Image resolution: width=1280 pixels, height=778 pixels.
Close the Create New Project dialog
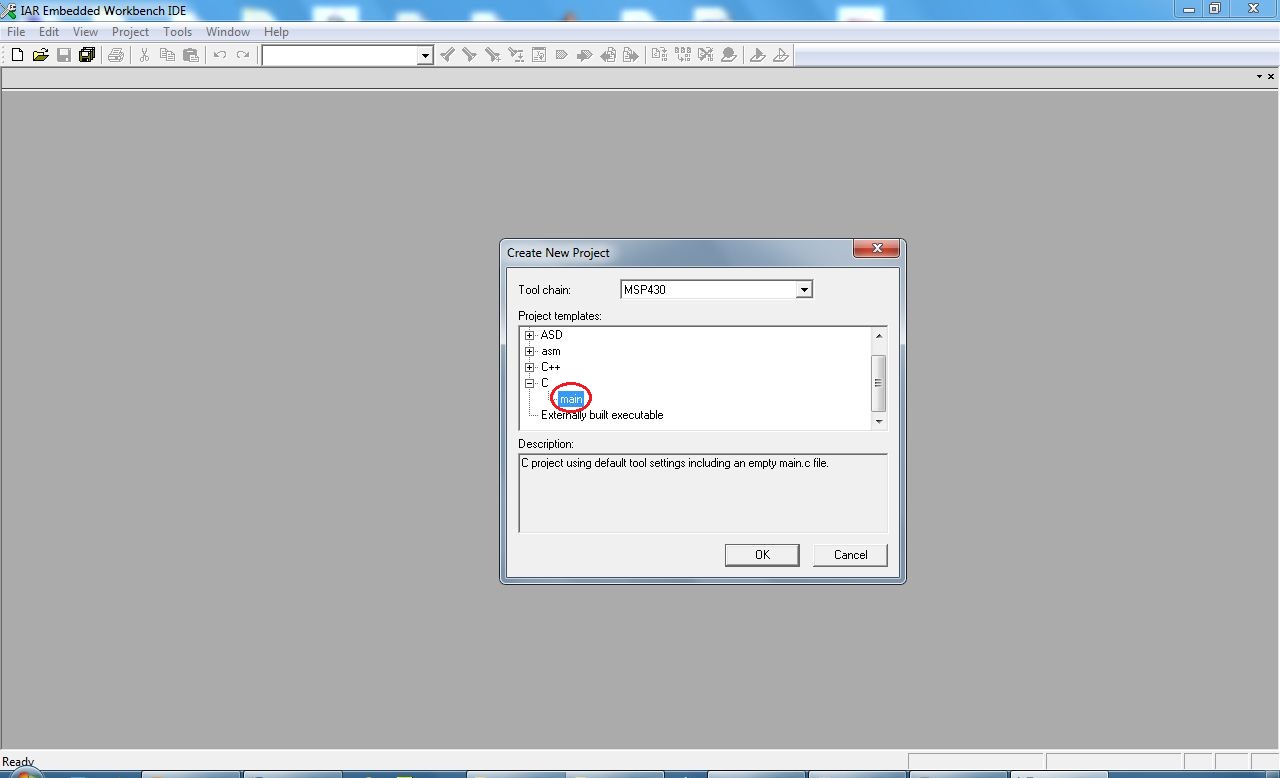[x=876, y=249]
